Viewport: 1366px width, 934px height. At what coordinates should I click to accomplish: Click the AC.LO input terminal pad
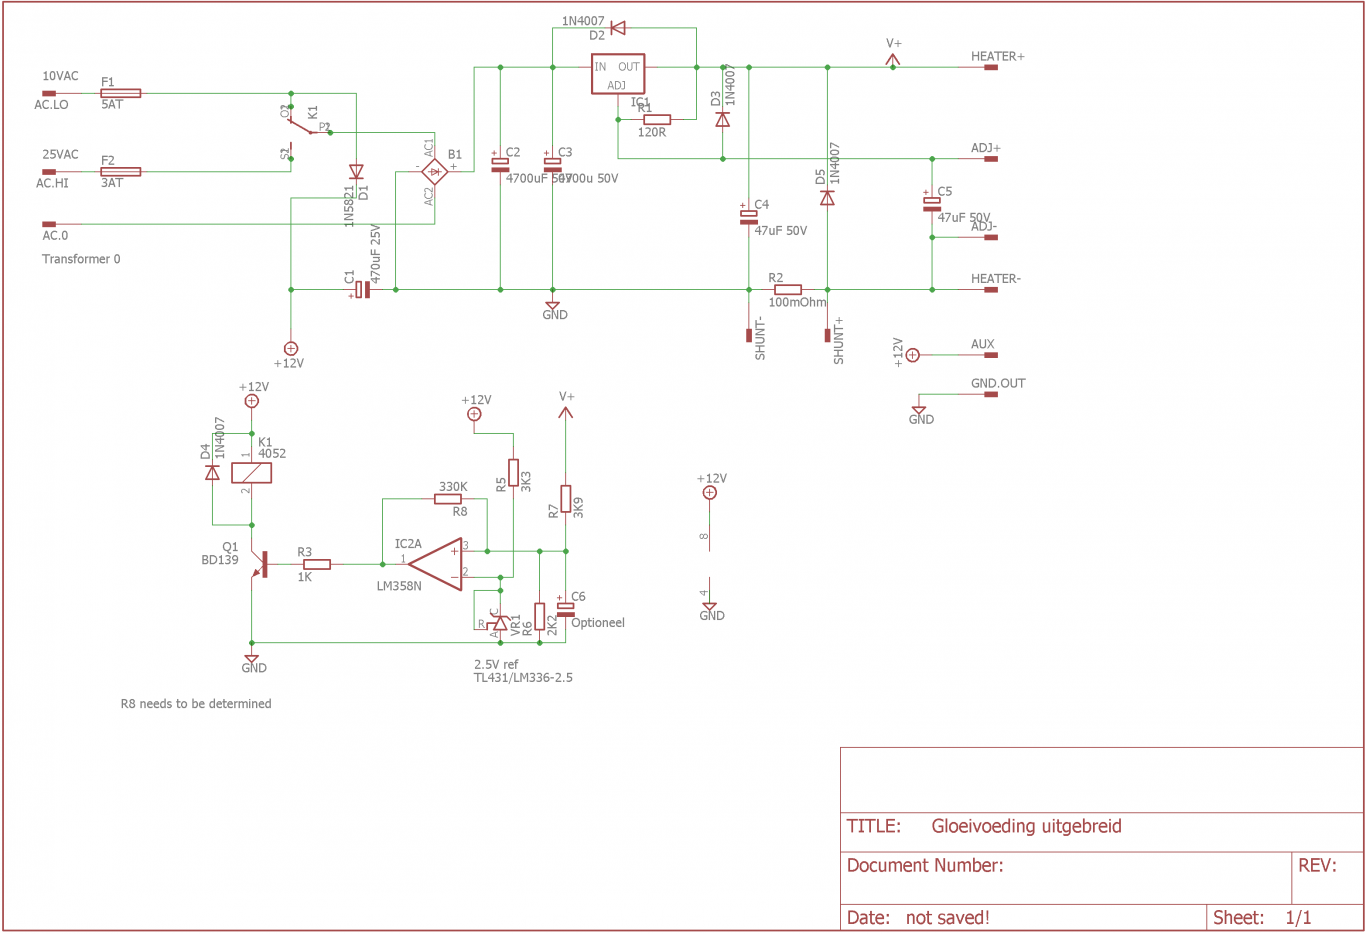pos(49,93)
